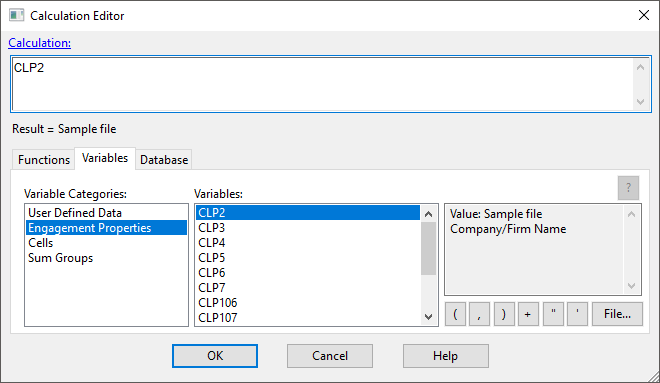This screenshot has height=383, width=660.
Task: Insert the single quote symbol button
Action: pos(577,314)
